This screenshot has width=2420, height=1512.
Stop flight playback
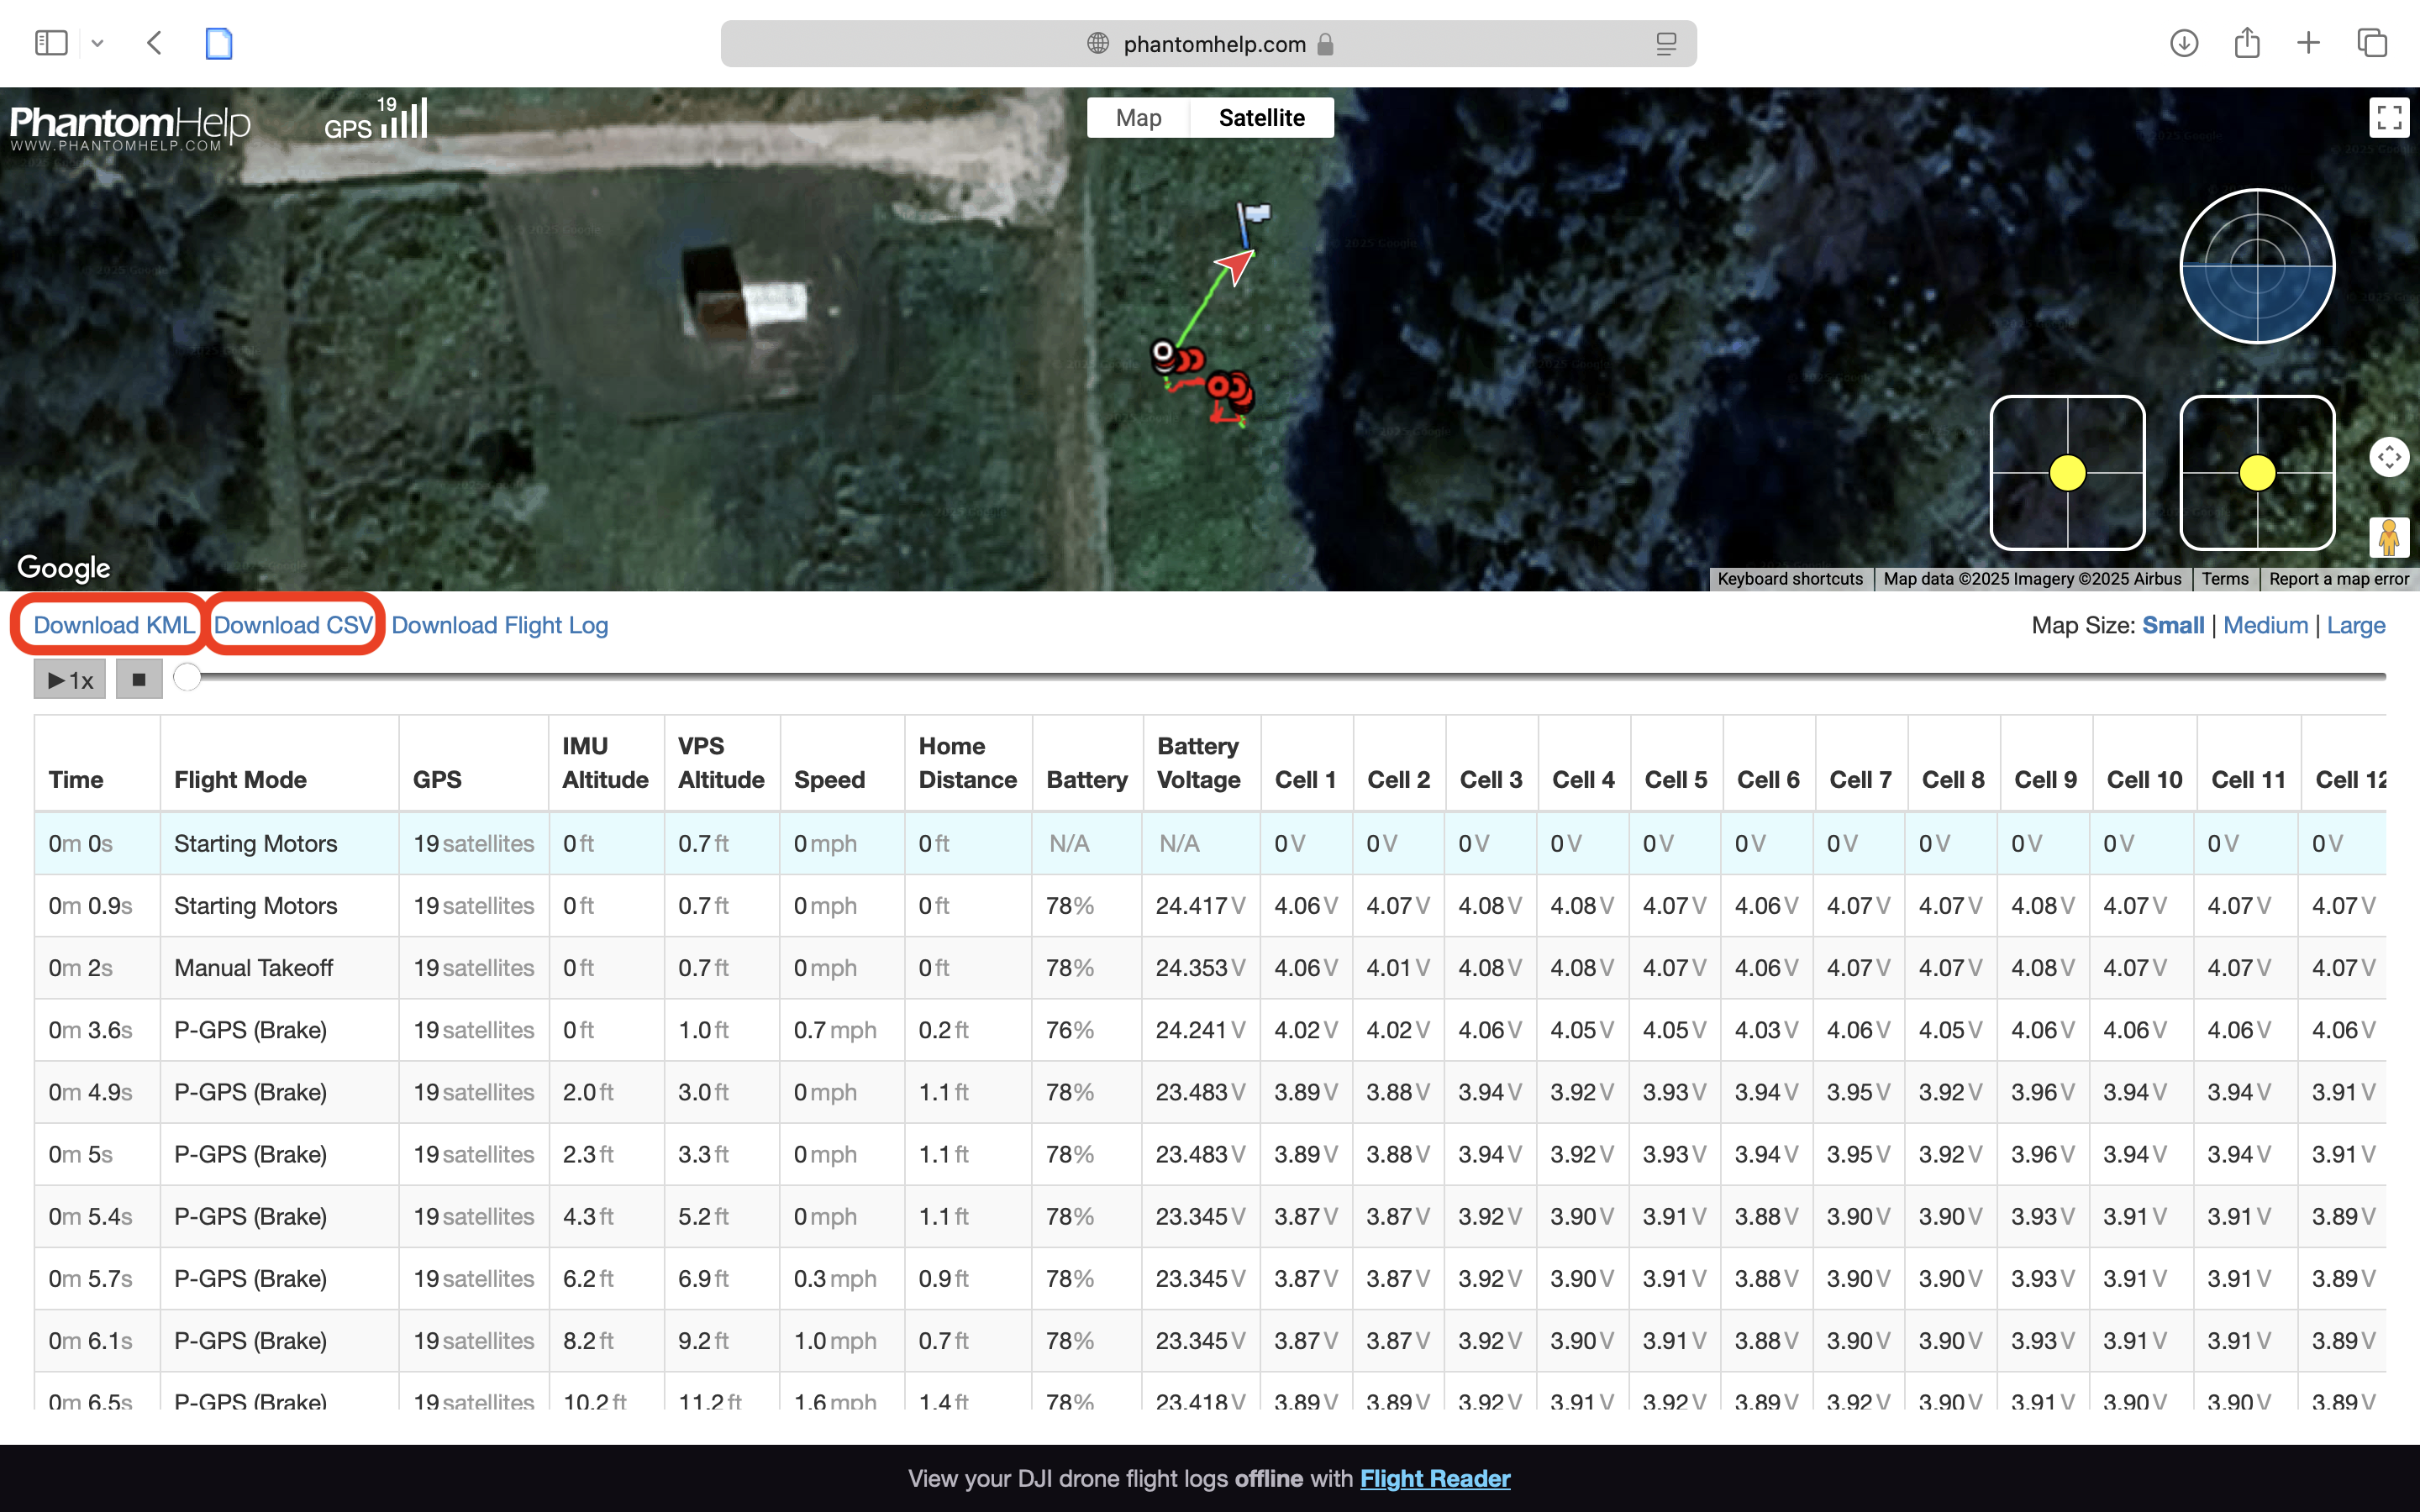point(139,680)
